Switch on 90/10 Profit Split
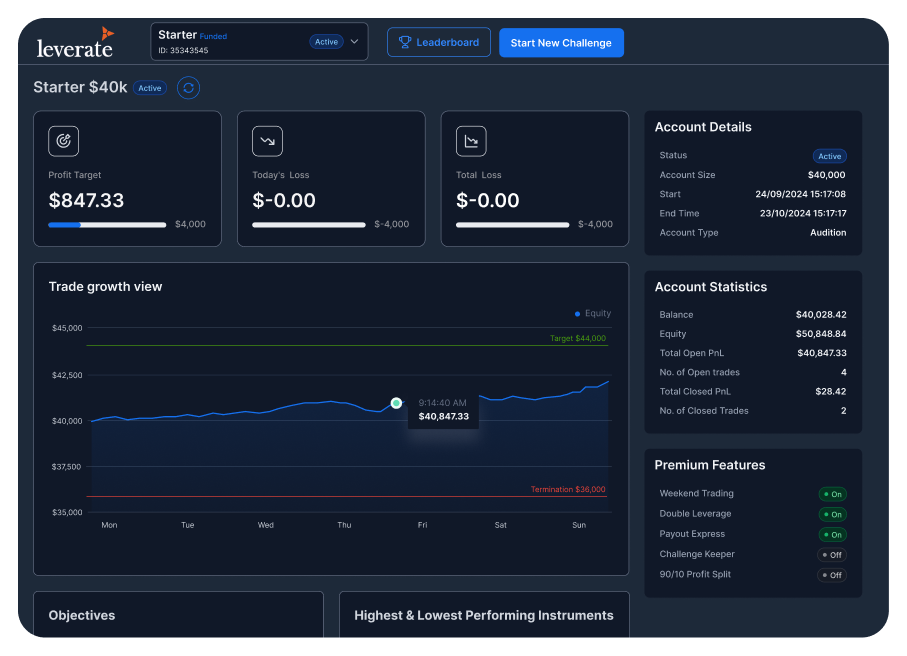 (x=832, y=575)
